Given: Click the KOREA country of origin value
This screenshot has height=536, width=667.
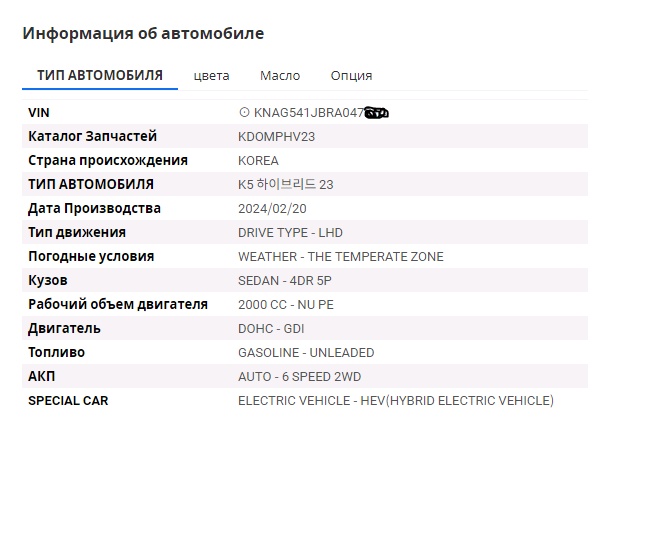Looking at the screenshot, I should tap(258, 161).
